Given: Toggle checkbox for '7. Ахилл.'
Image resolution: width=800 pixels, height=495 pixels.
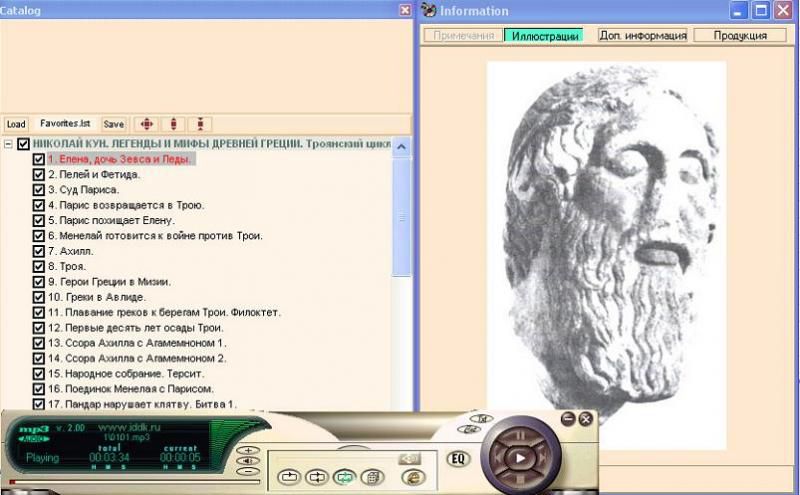Looking at the screenshot, I should tap(39, 251).
